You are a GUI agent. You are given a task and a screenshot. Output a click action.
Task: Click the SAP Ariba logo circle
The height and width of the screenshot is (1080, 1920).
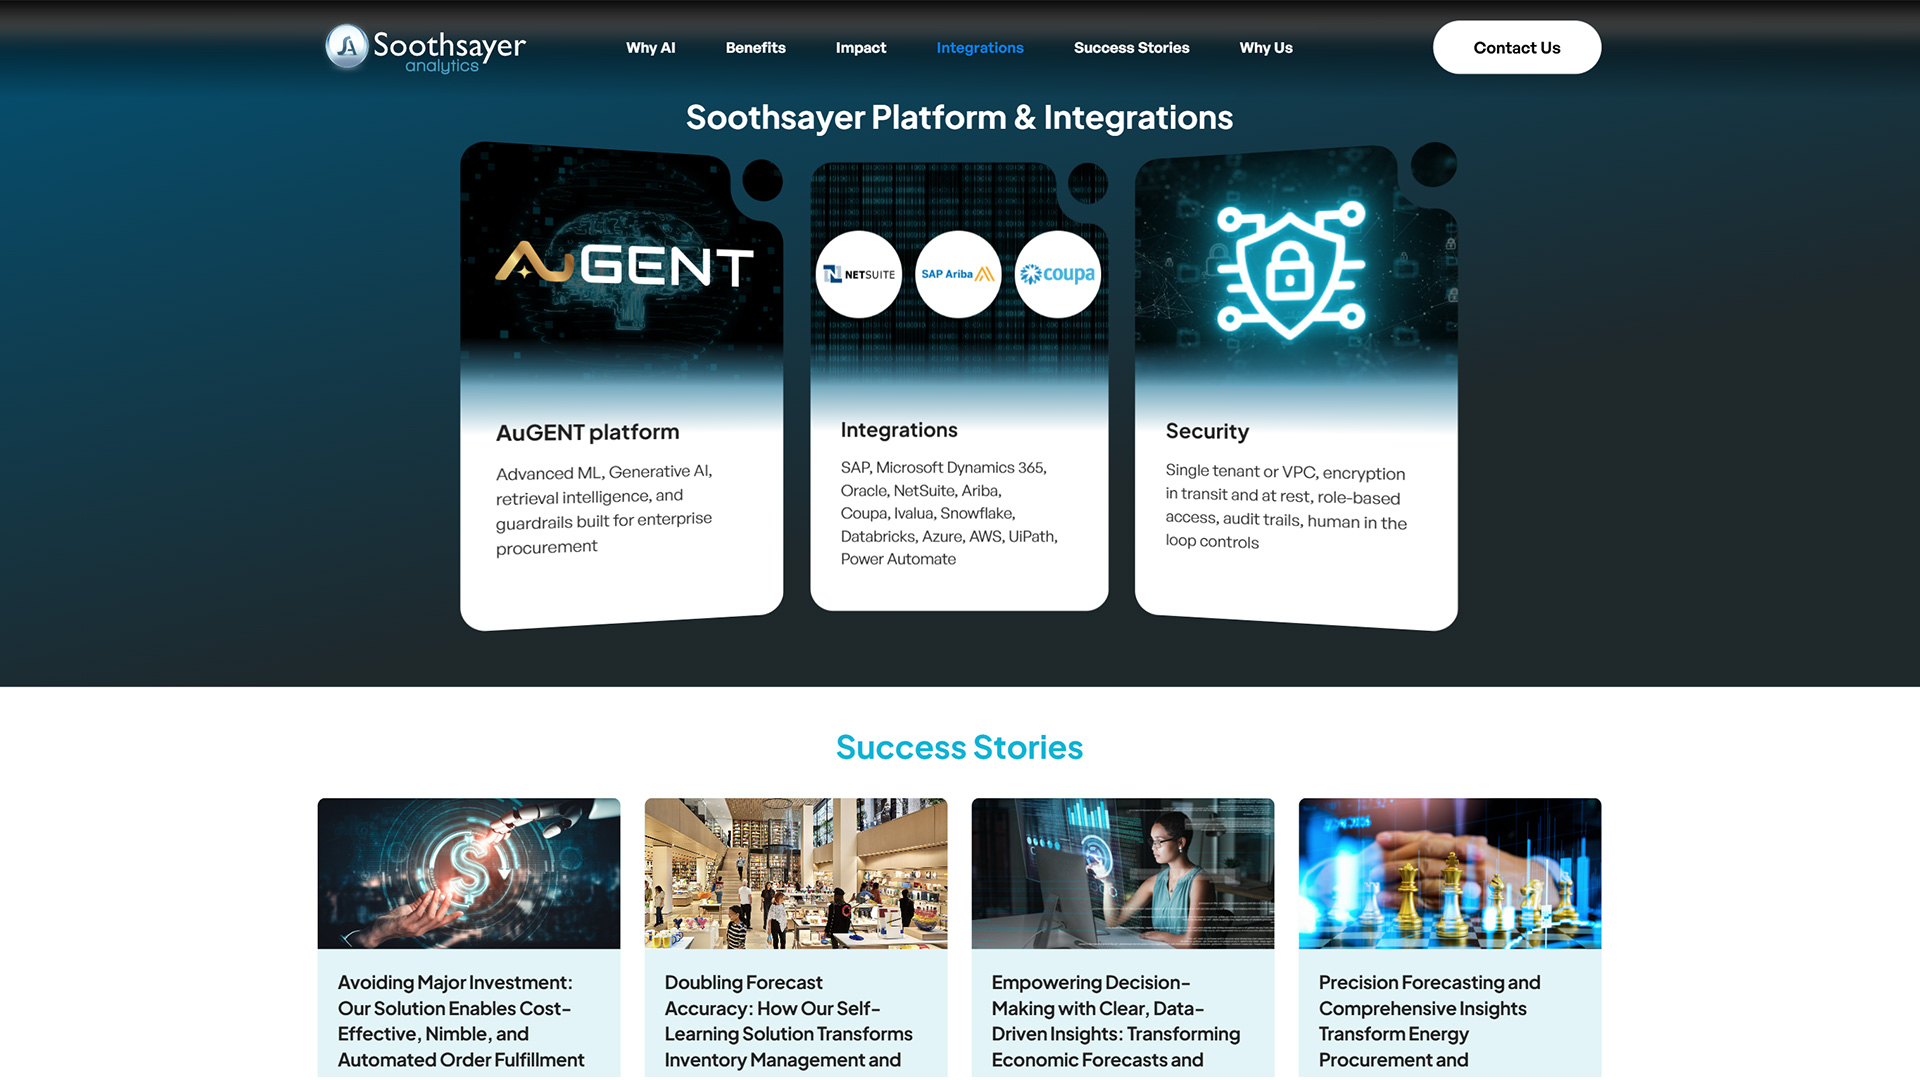pos(958,274)
